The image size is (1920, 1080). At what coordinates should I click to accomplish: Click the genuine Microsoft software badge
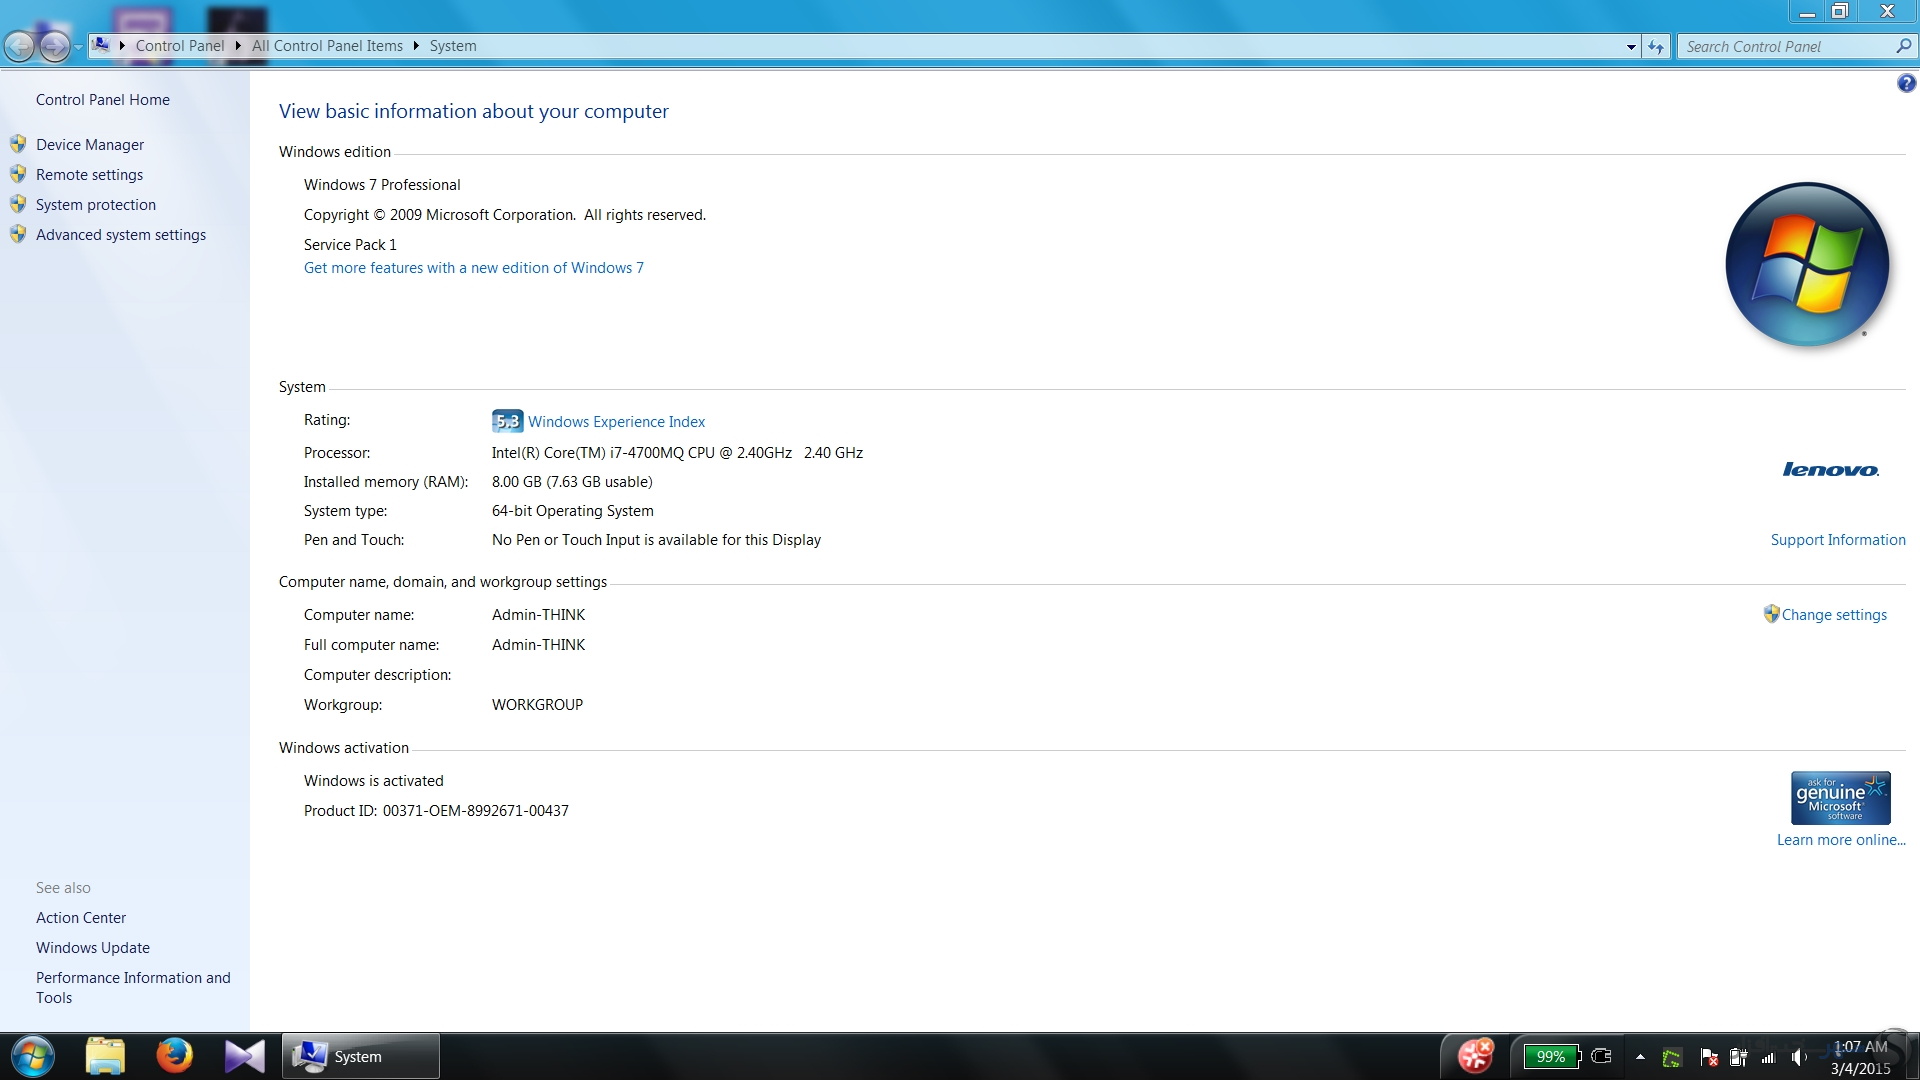(1840, 798)
